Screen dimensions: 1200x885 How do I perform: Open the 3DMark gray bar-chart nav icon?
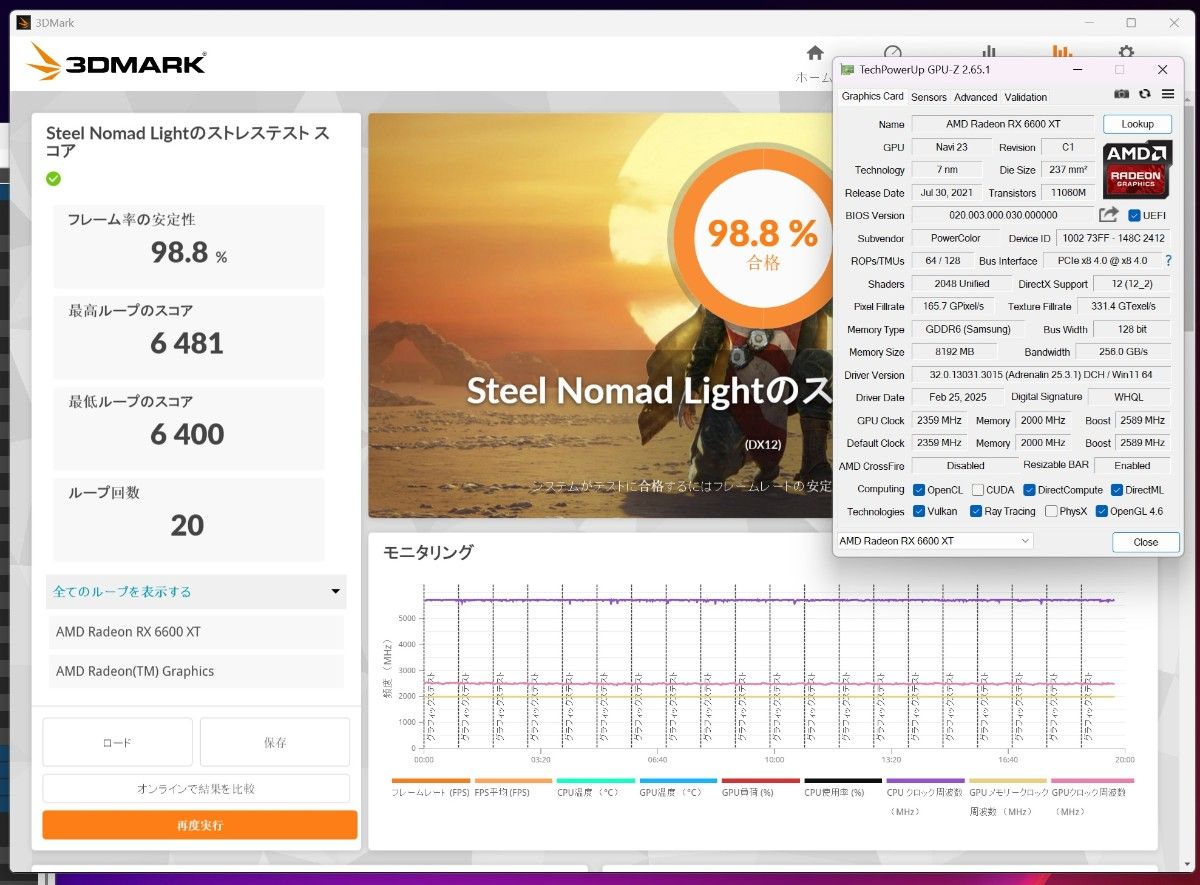988,53
